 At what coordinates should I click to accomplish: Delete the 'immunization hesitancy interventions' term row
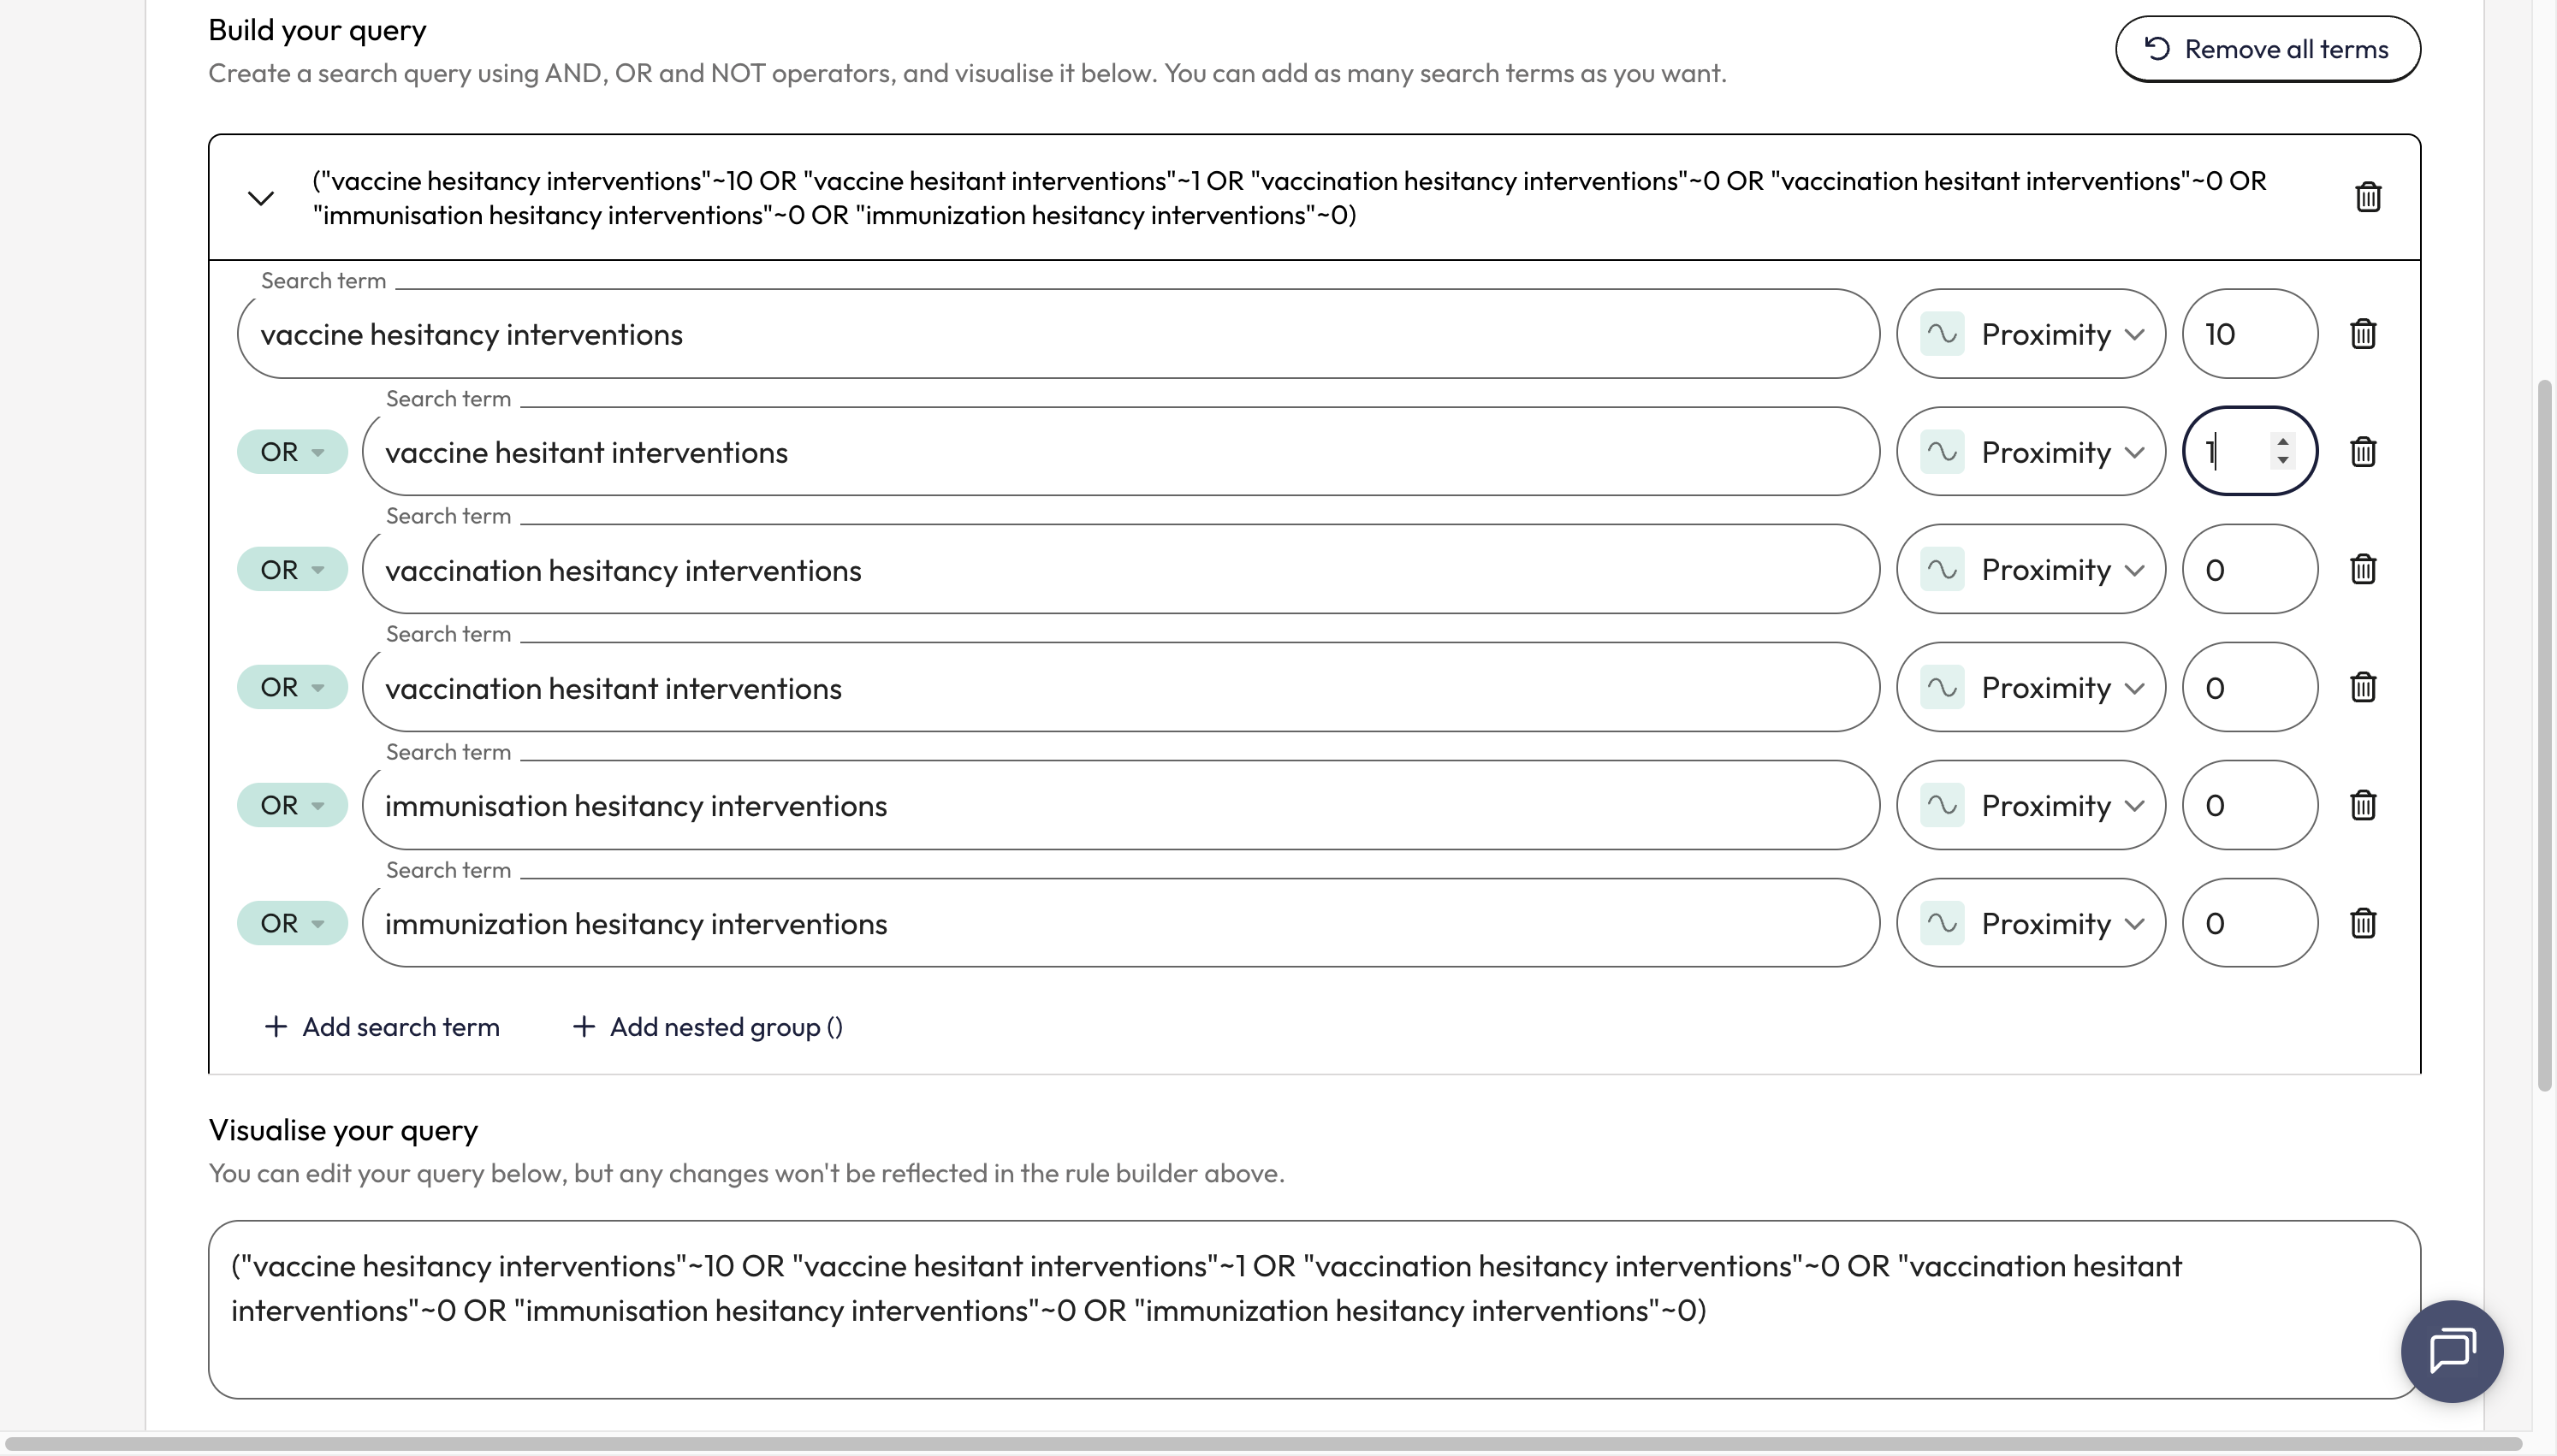2362,924
